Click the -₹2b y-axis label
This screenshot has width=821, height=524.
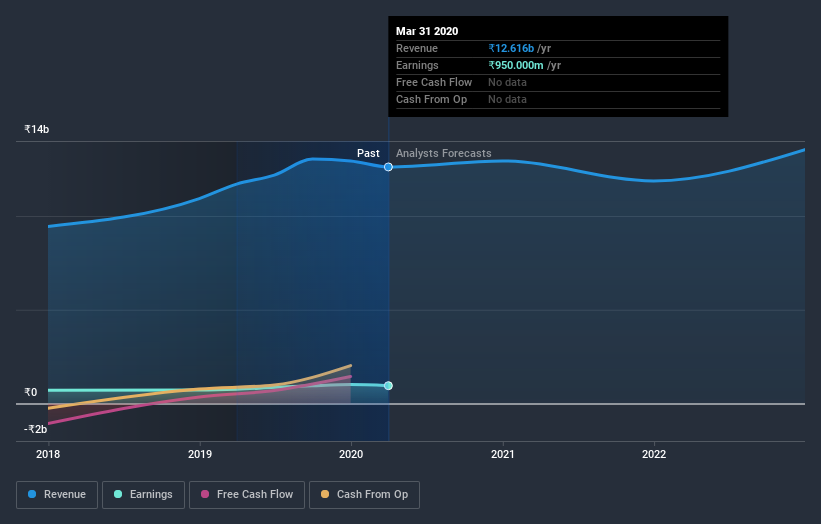[x=36, y=429]
